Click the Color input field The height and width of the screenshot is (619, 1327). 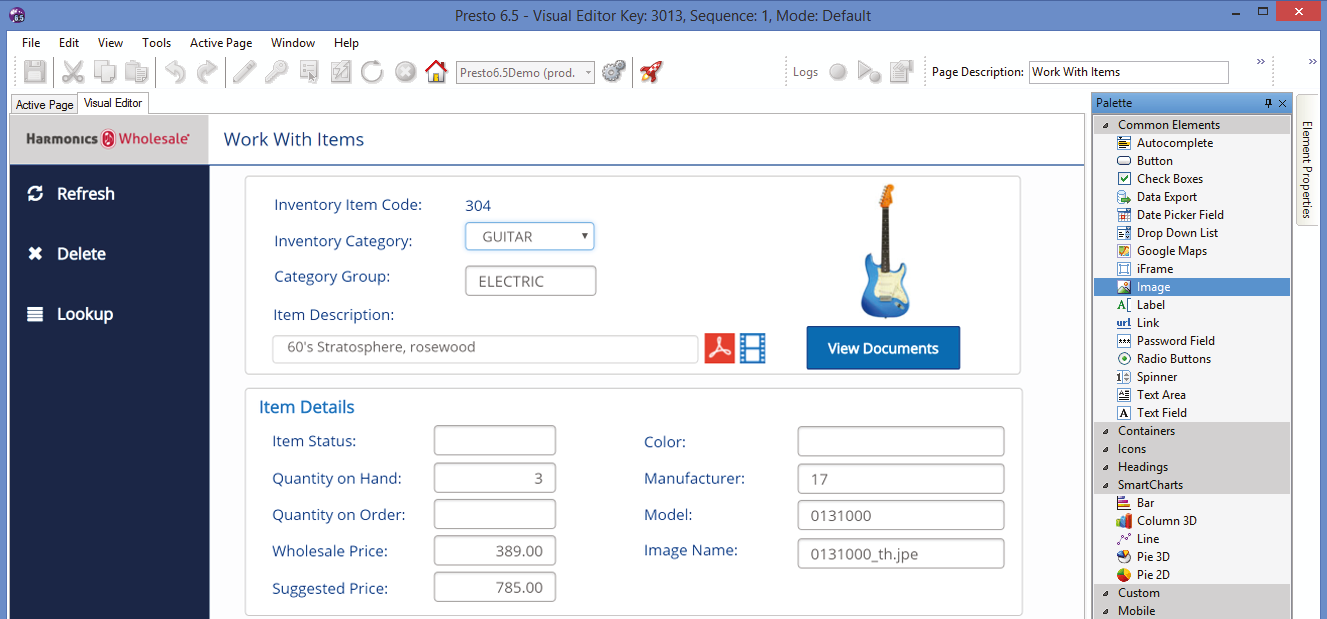tap(901, 441)
